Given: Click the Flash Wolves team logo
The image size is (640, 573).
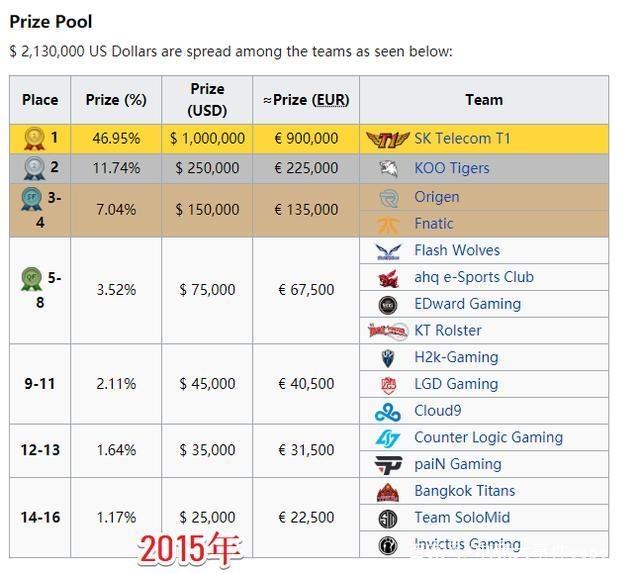Looking at the screenshot, I should (388, 251).
